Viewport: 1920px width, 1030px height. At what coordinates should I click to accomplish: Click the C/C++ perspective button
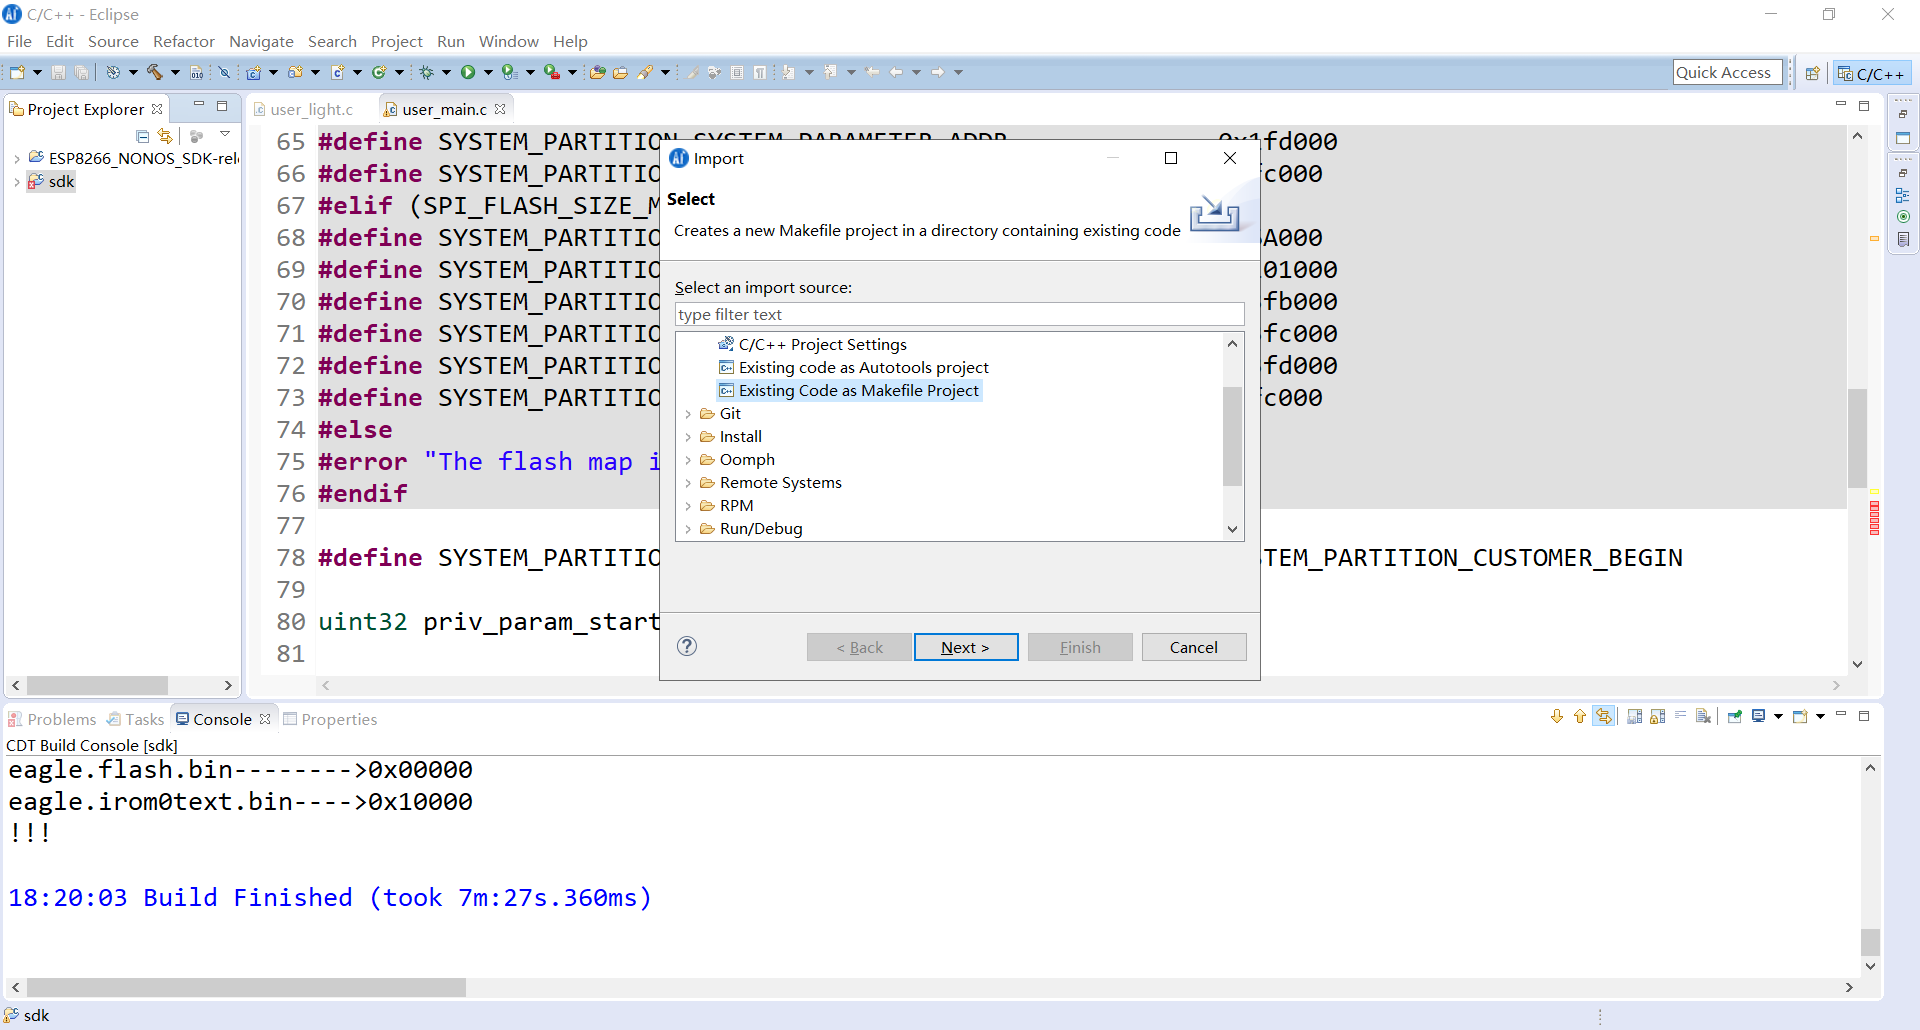point(1873,73)
